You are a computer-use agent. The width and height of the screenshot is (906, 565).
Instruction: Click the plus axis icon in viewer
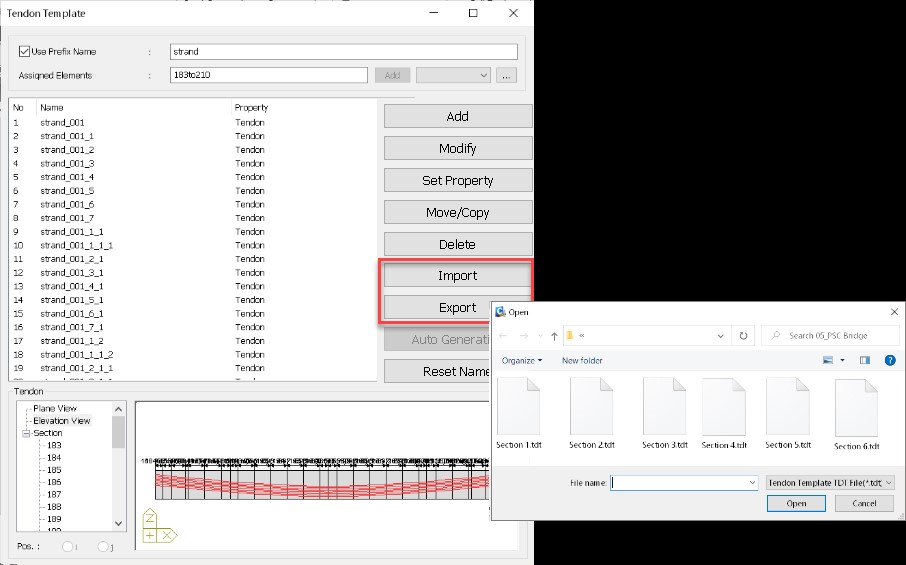click(150, 536)
